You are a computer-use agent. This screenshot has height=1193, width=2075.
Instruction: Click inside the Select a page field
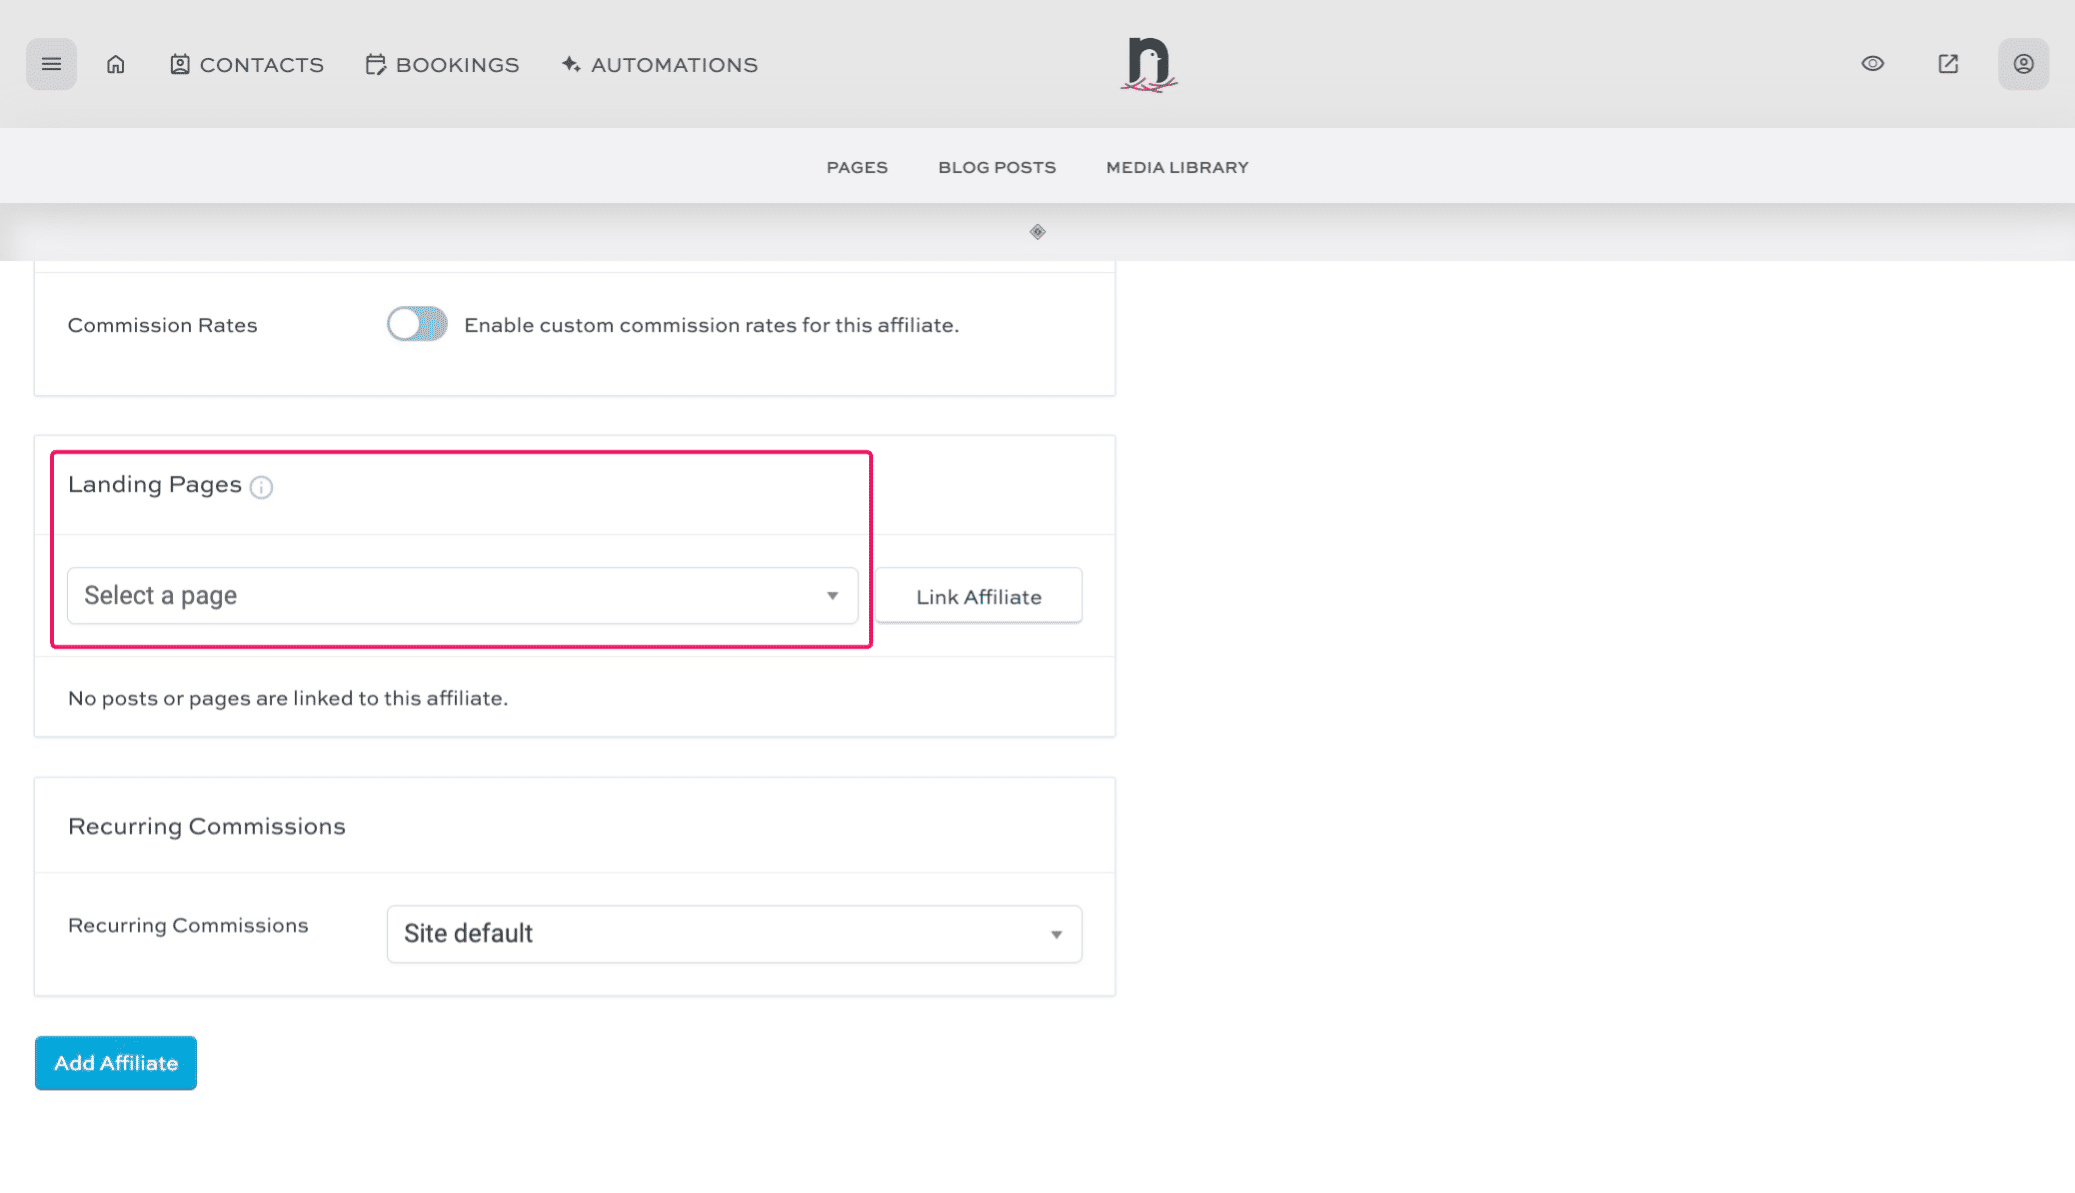tap(400, 595)
